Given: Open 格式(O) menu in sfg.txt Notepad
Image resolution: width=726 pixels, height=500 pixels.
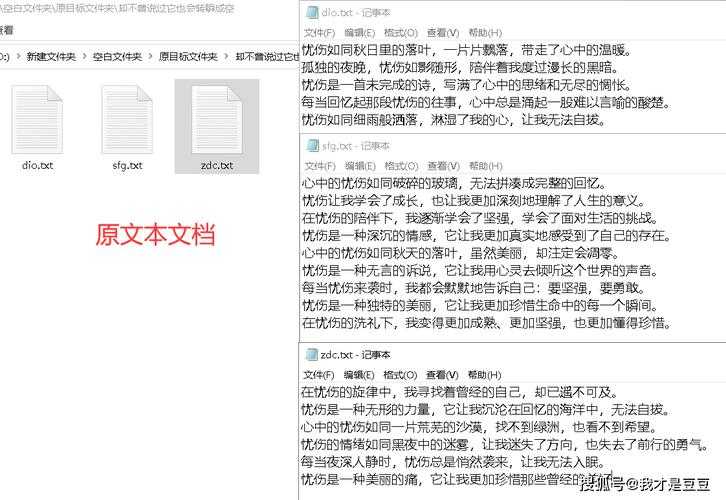Looking at the screenshot, I should pyautogui.click(x=401, y=166).
